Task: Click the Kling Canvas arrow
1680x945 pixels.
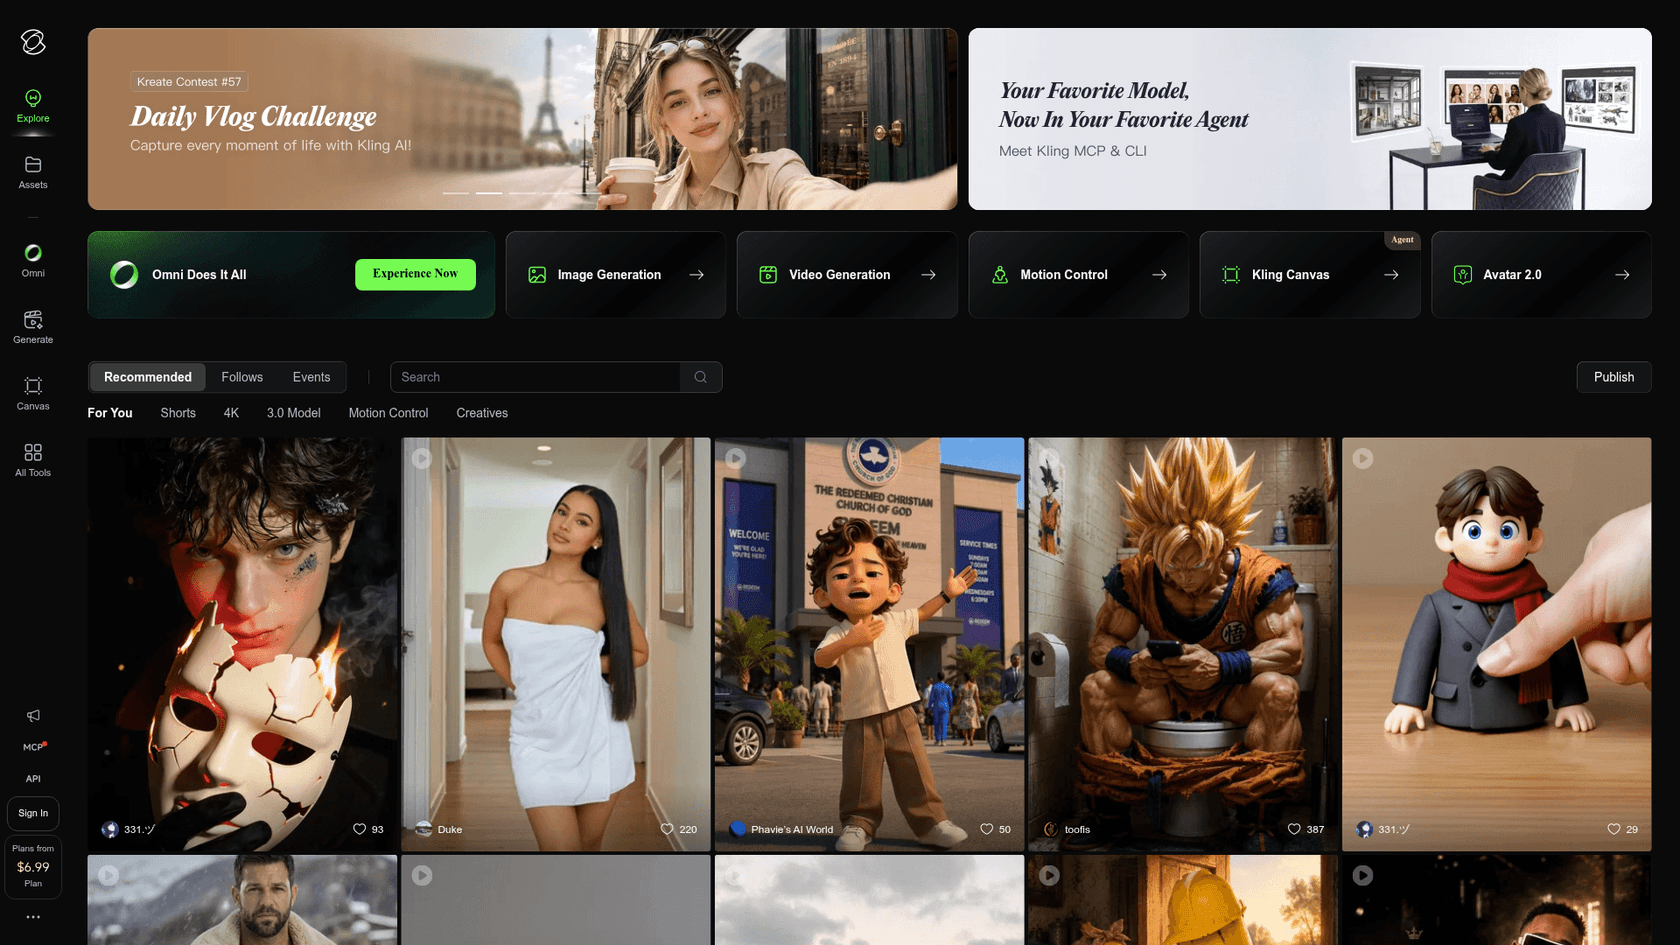Action: click(1391, 275)
